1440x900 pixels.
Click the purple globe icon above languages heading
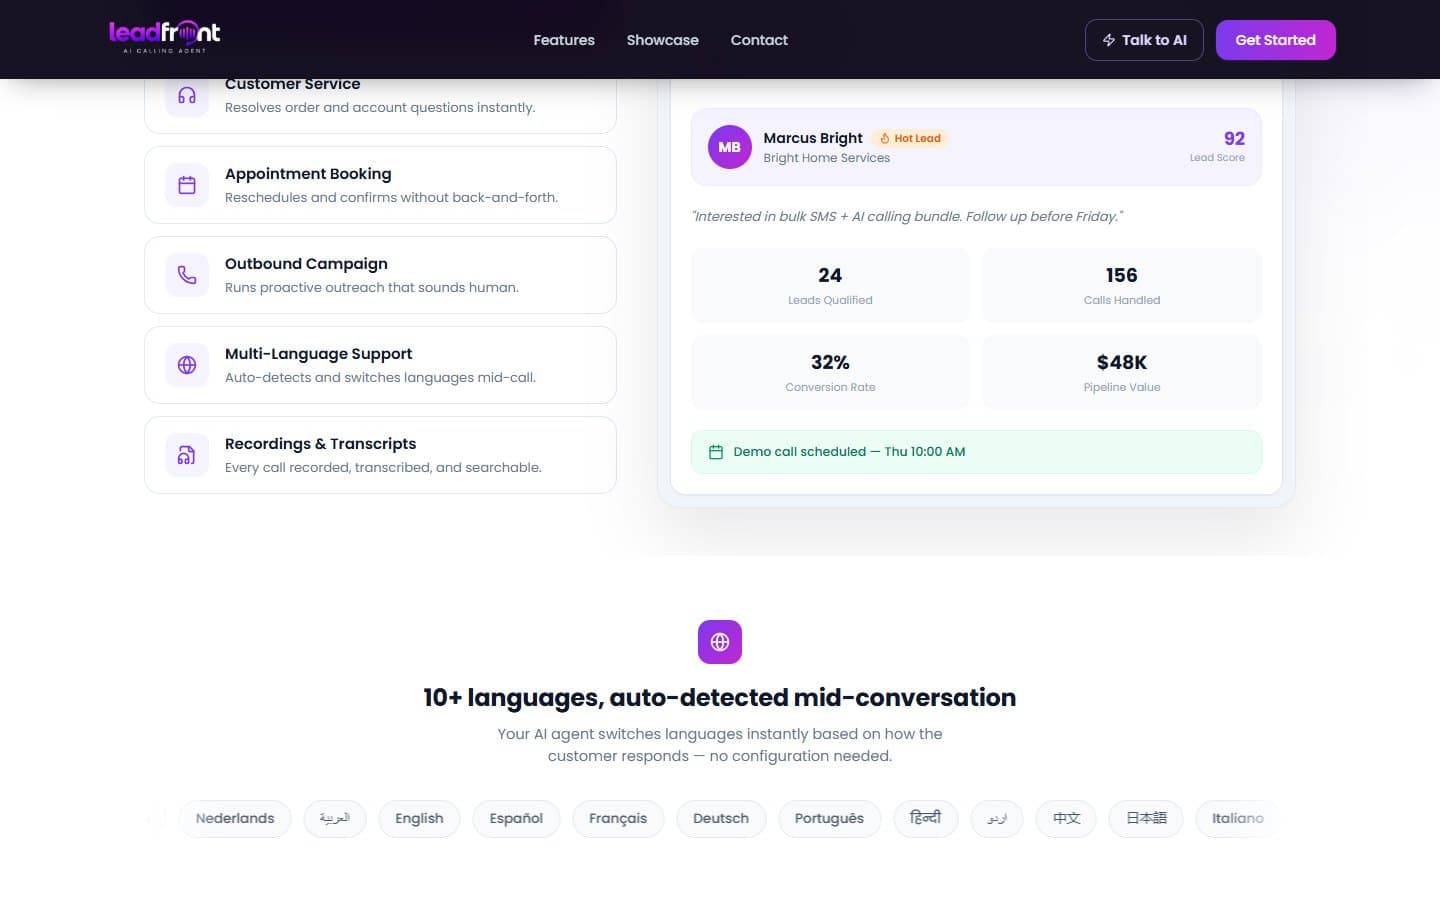pos(720,642)
